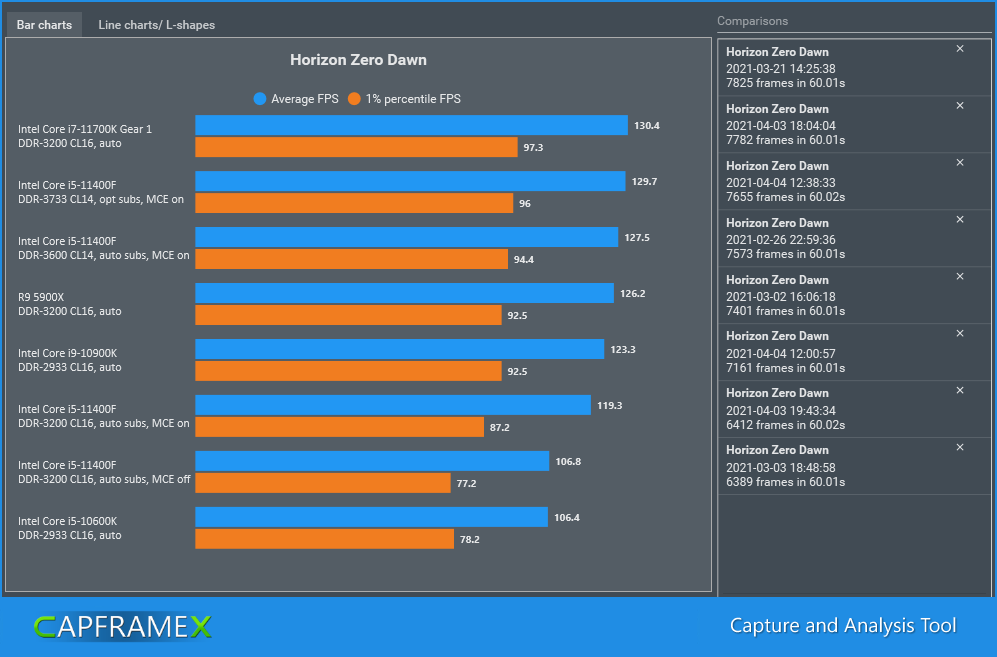Screen dimensions: 997x657
Task: Select the 6412 frames in 60.02s record
Action: [x=854, y=409]
